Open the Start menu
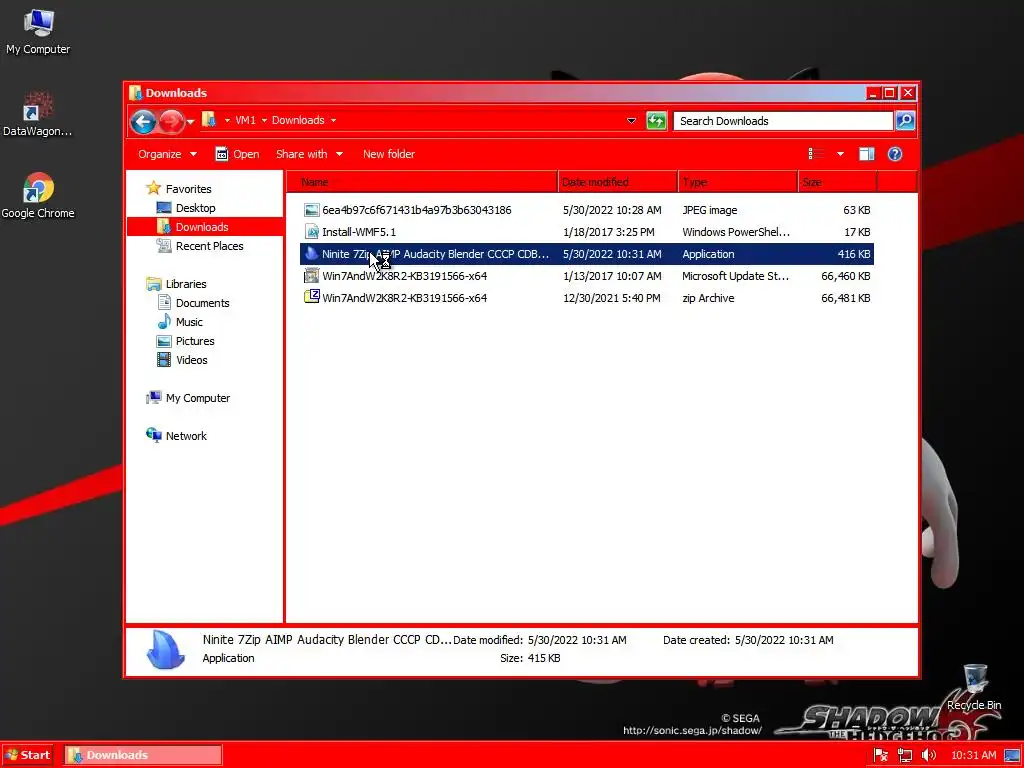This screenshot has width=1024, height=768. click(x=27, y=755)
